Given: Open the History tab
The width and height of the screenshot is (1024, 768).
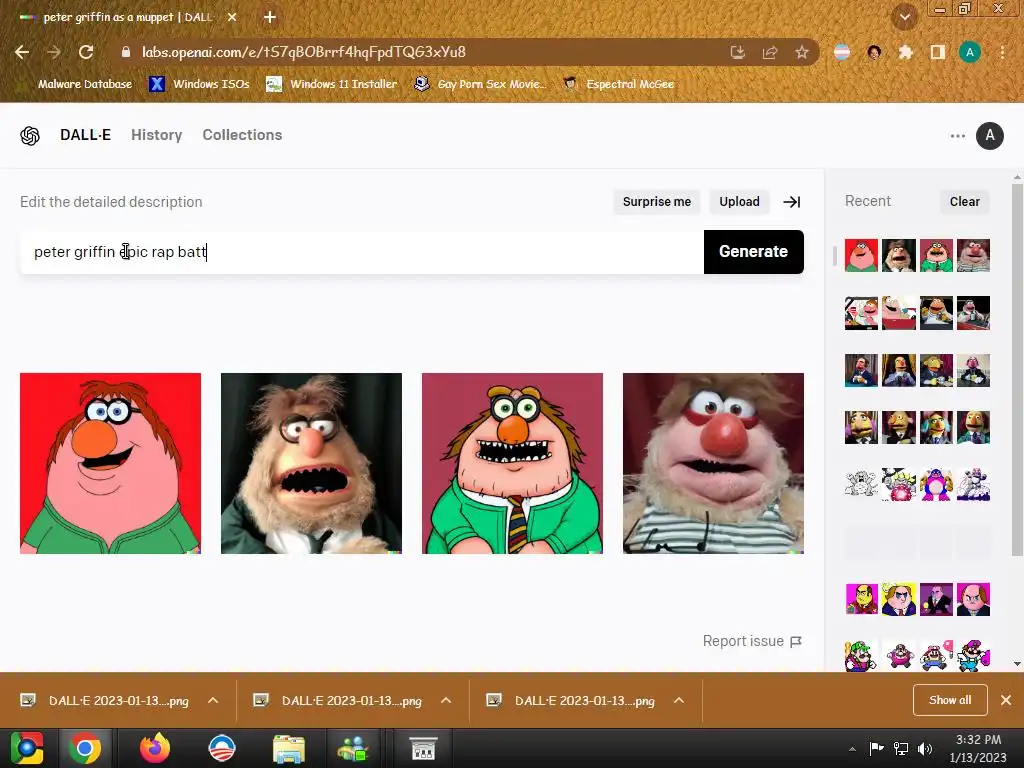Looking at the screenshot, I should click(x=157, y=135).
